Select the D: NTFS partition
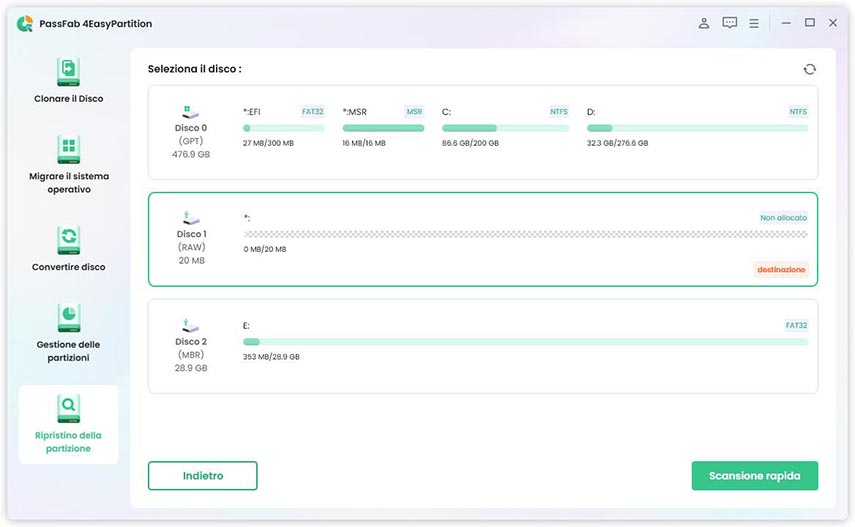855x527 pixels. [697, 128]
